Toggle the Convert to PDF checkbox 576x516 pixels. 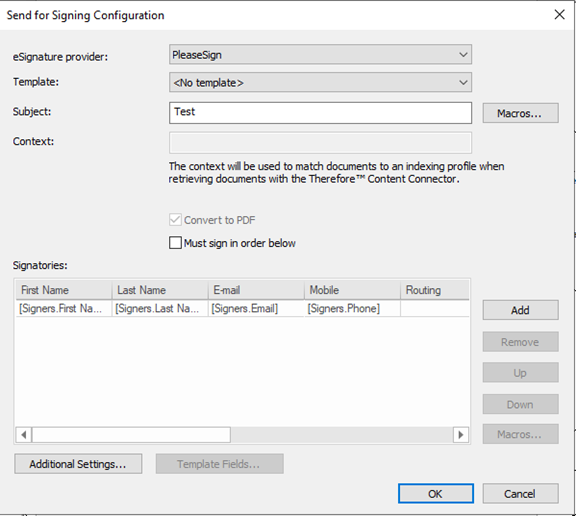pos(175,220)
